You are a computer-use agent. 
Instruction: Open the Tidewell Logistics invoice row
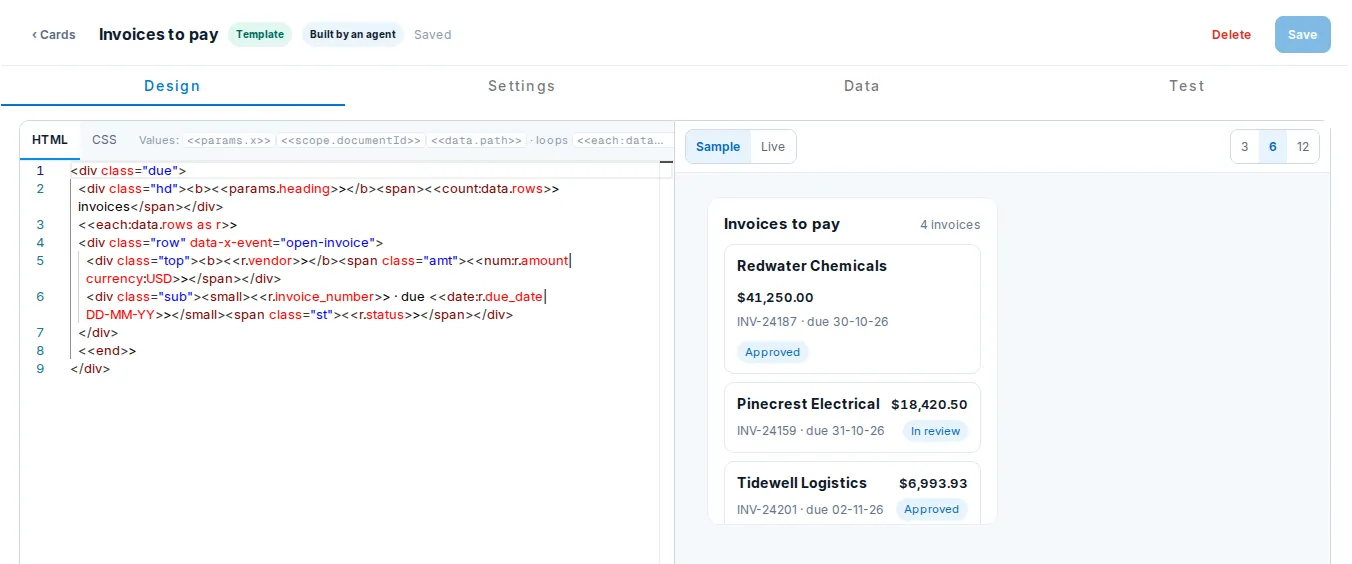tap(852, 493)
